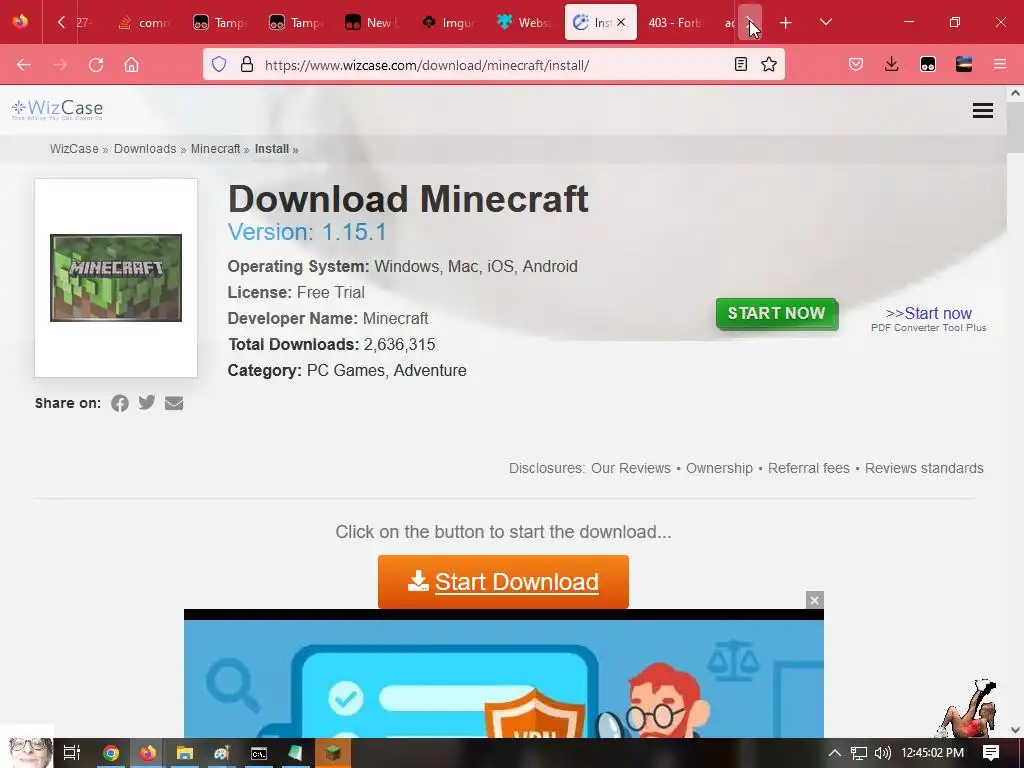The height and width of the screenshot is (768, 1024).
Task: Open tracking protection shield icon
Action: point(219,64)
